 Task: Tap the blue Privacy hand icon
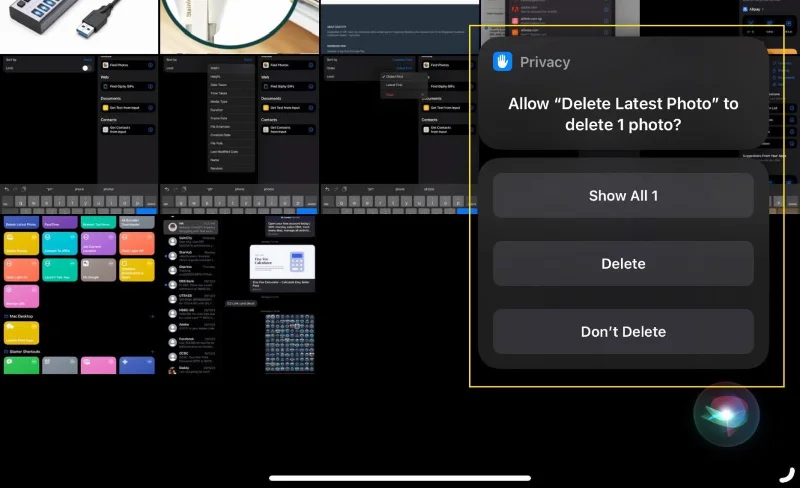(503, 62)
